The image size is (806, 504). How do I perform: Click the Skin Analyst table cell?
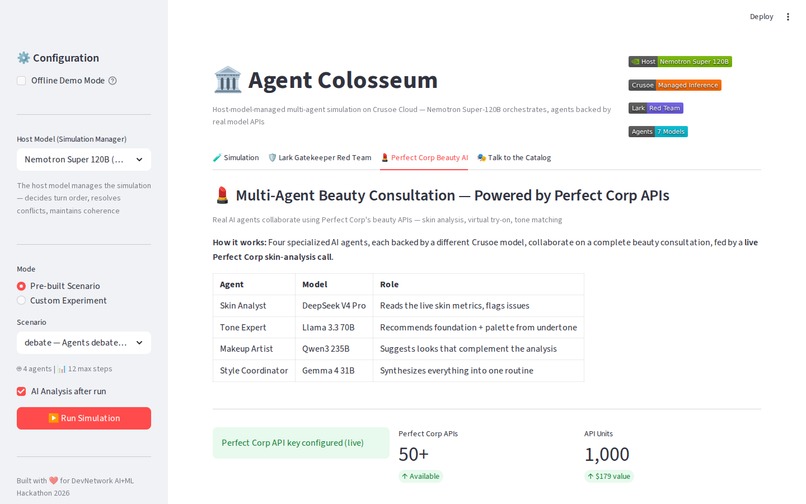pos(254,305)
